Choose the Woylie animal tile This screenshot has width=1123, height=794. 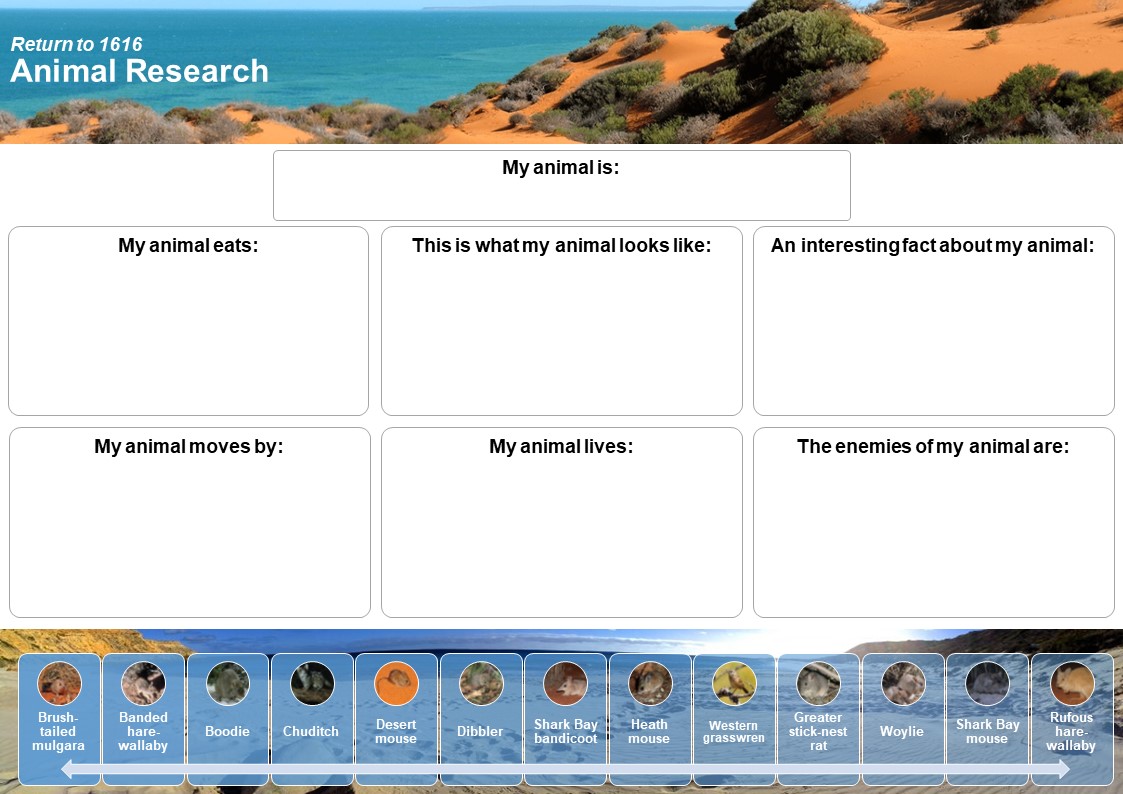[x=903, y=720]
